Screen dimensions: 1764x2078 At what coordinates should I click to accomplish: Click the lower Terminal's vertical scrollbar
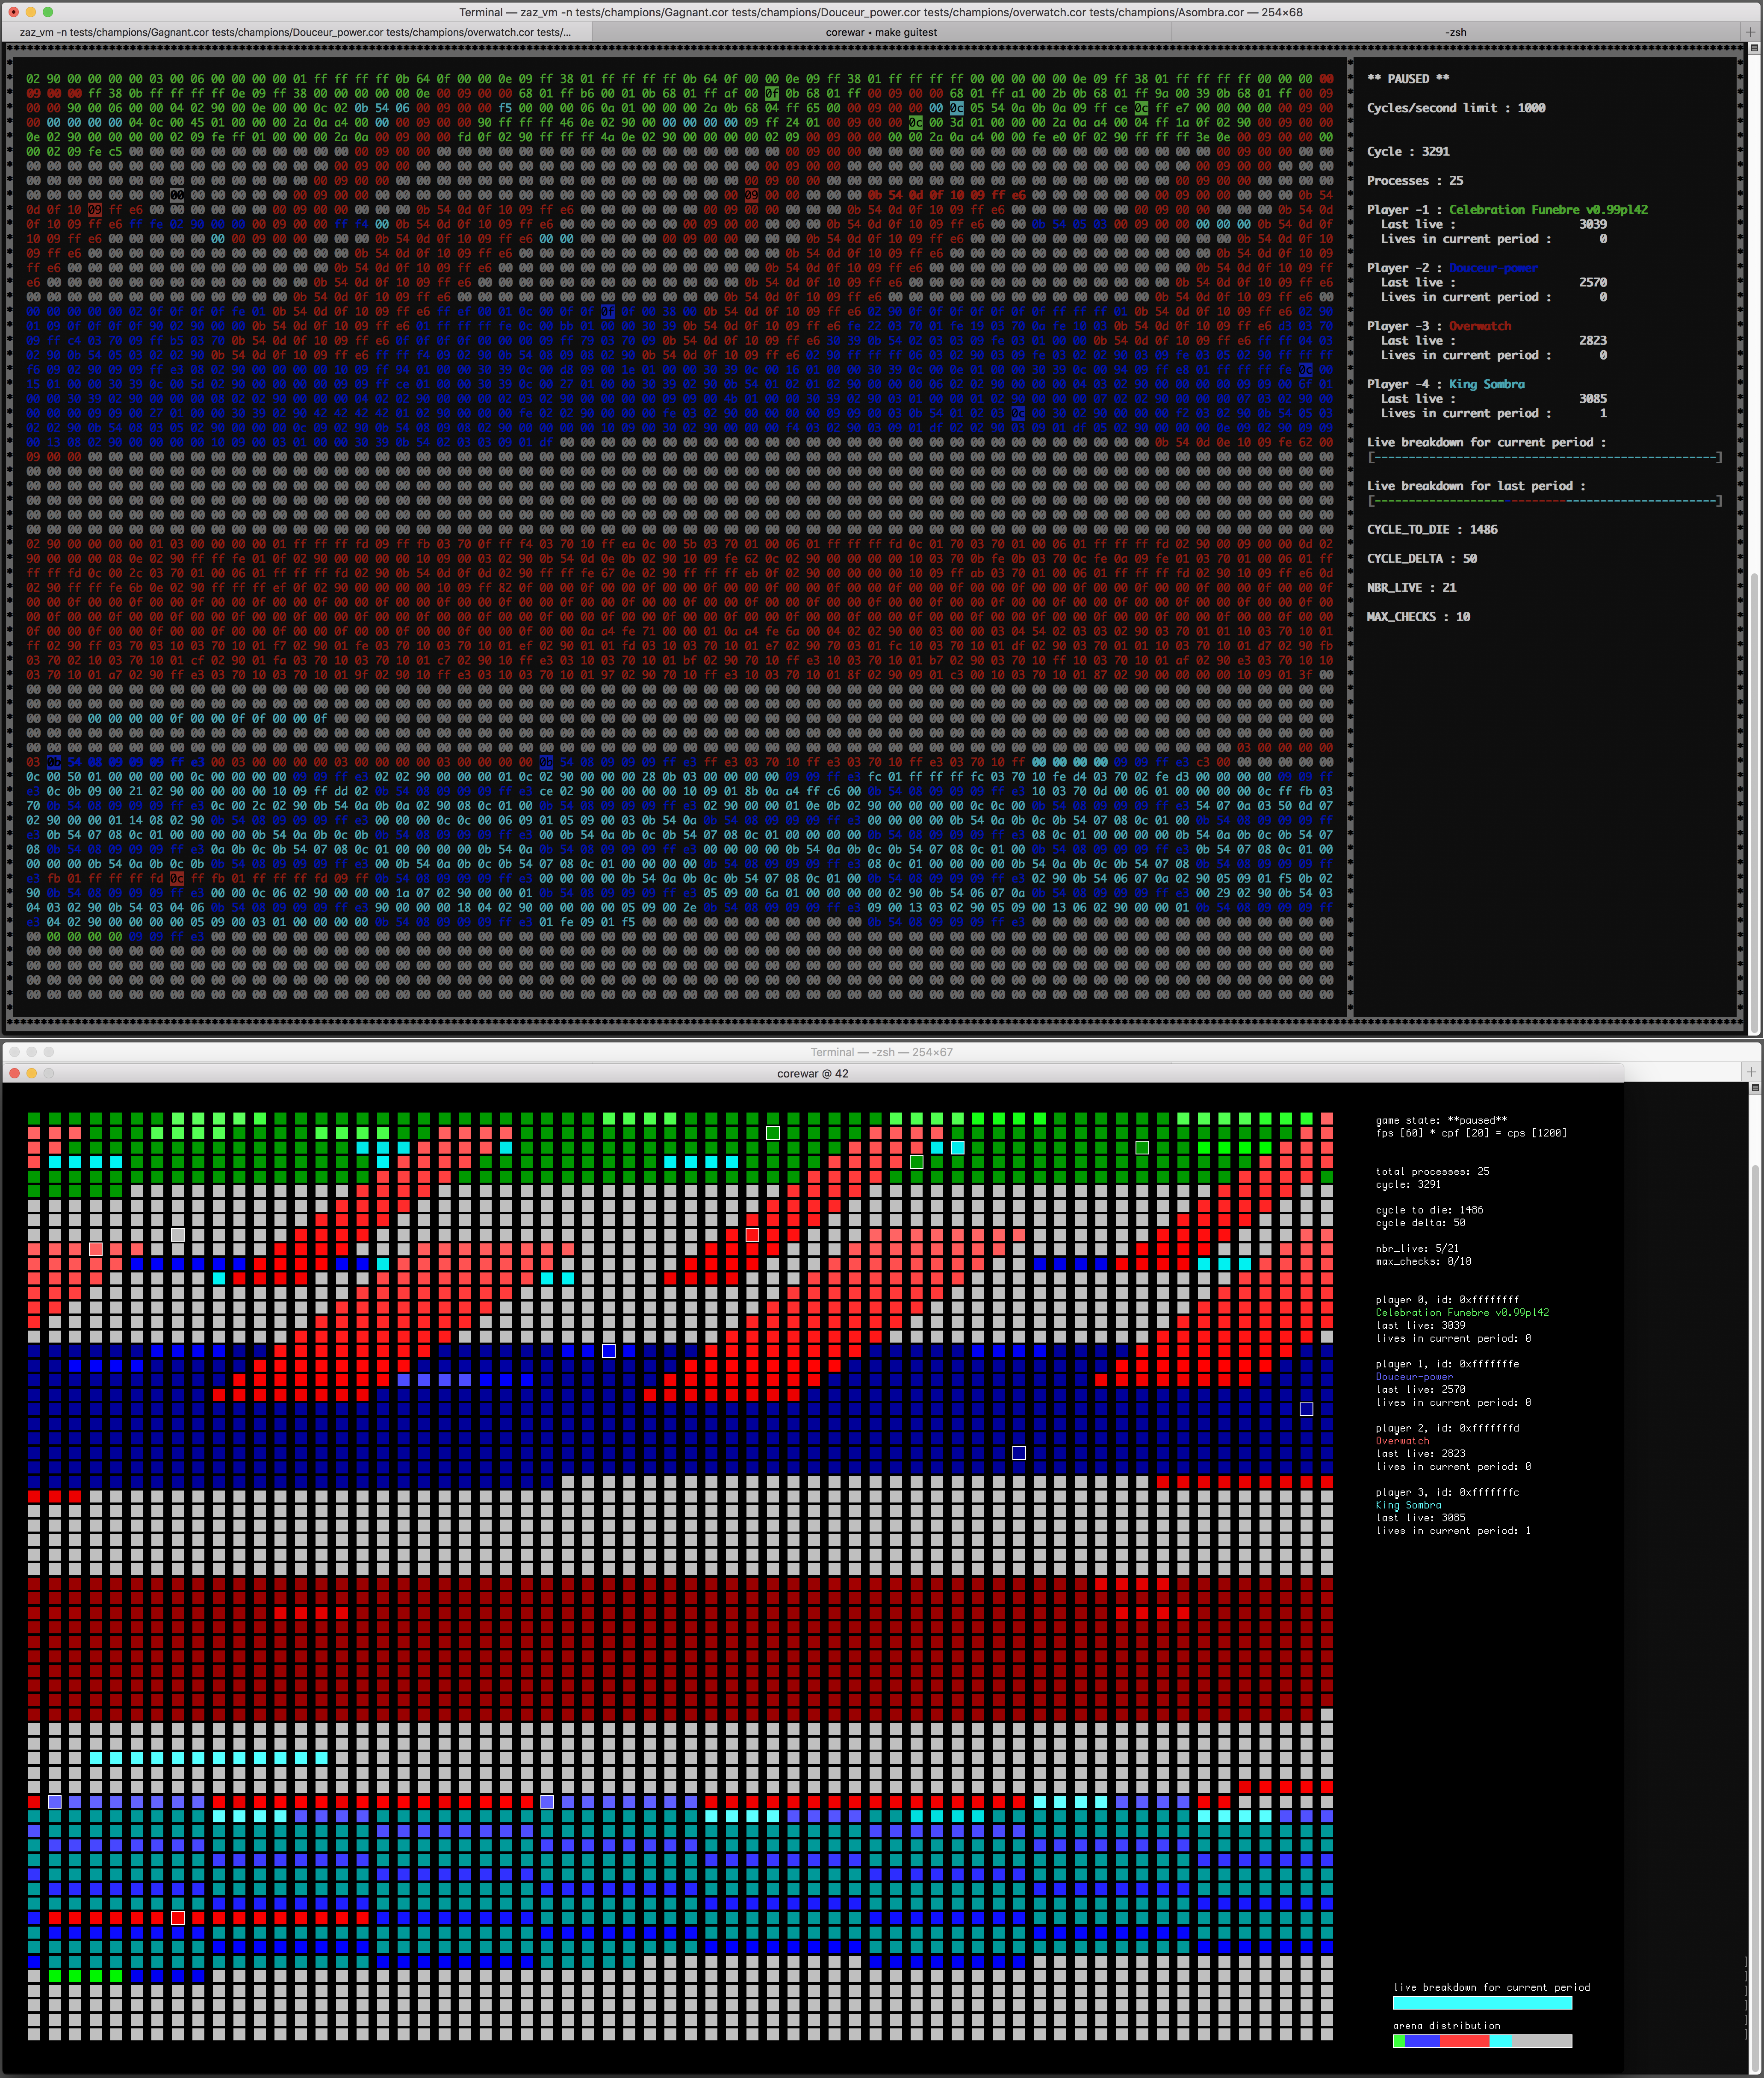click(1754, 1600)
